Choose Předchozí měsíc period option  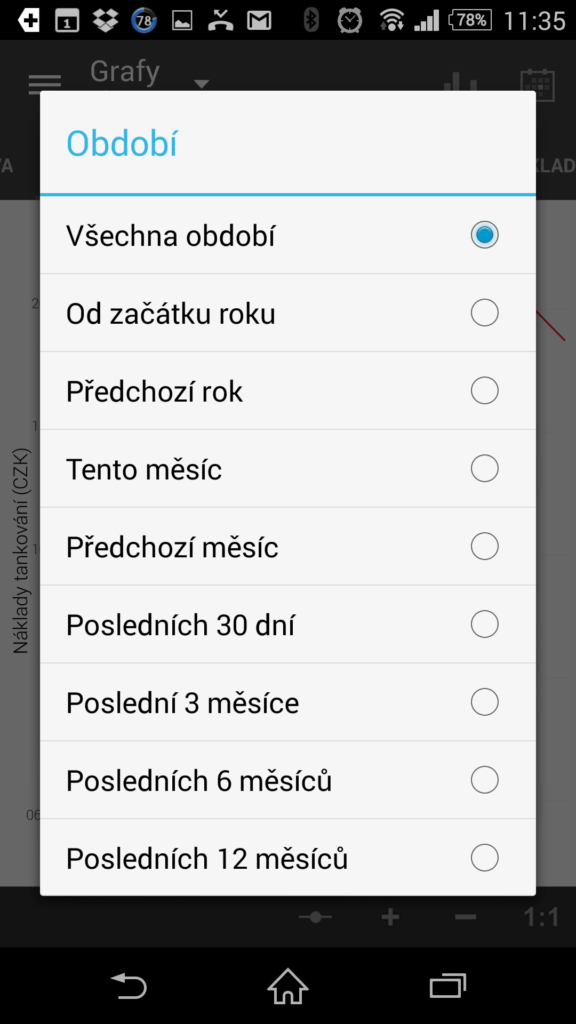click(x=287, y=546)
